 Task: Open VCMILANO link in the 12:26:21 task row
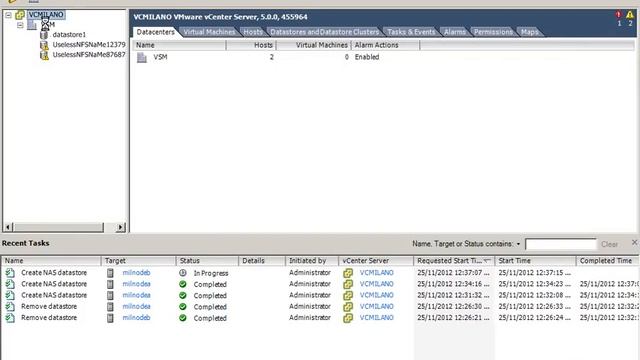(x=377, y=318)
